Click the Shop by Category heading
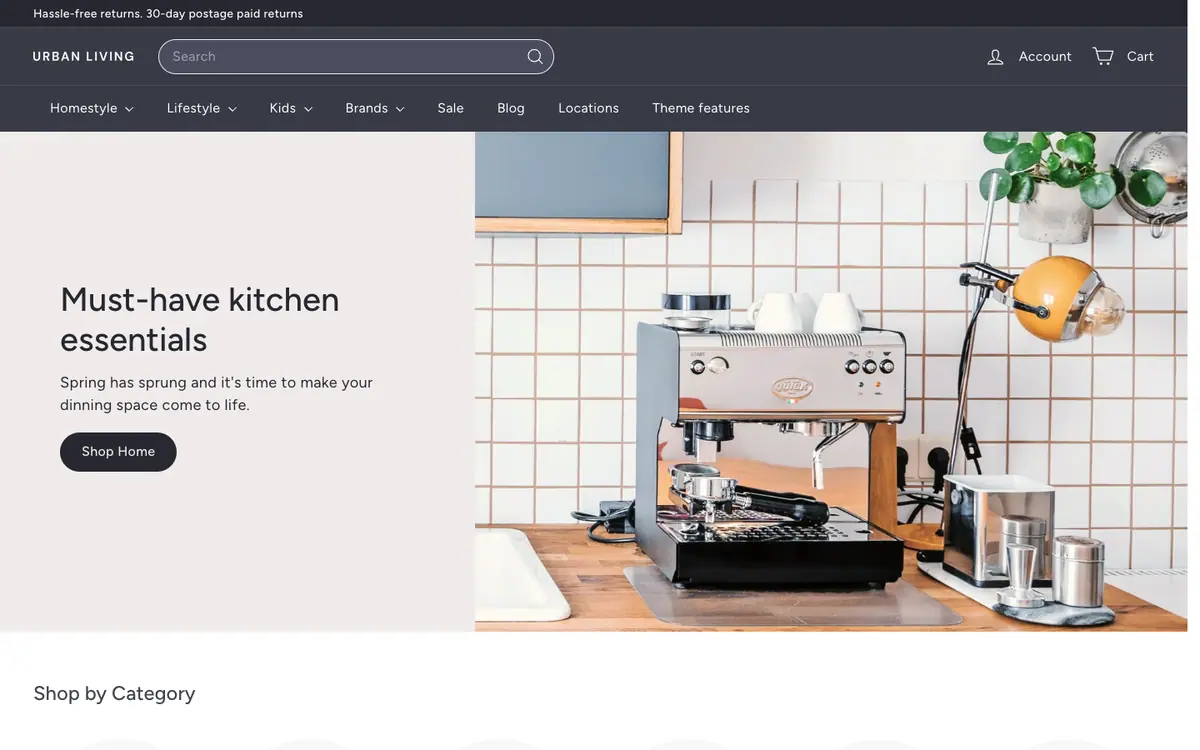This screenshot has height=750, width=1200. click(x=114, y=693)
